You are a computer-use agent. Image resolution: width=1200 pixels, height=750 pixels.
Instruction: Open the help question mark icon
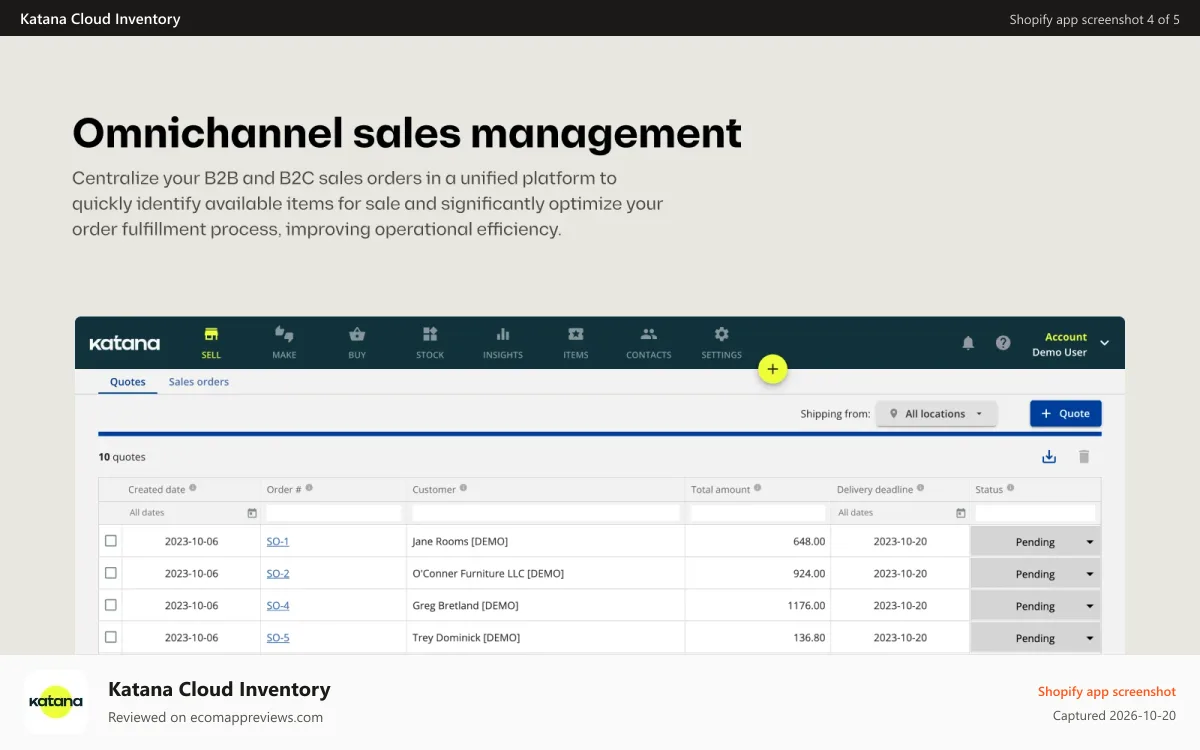click(1003, 343)
